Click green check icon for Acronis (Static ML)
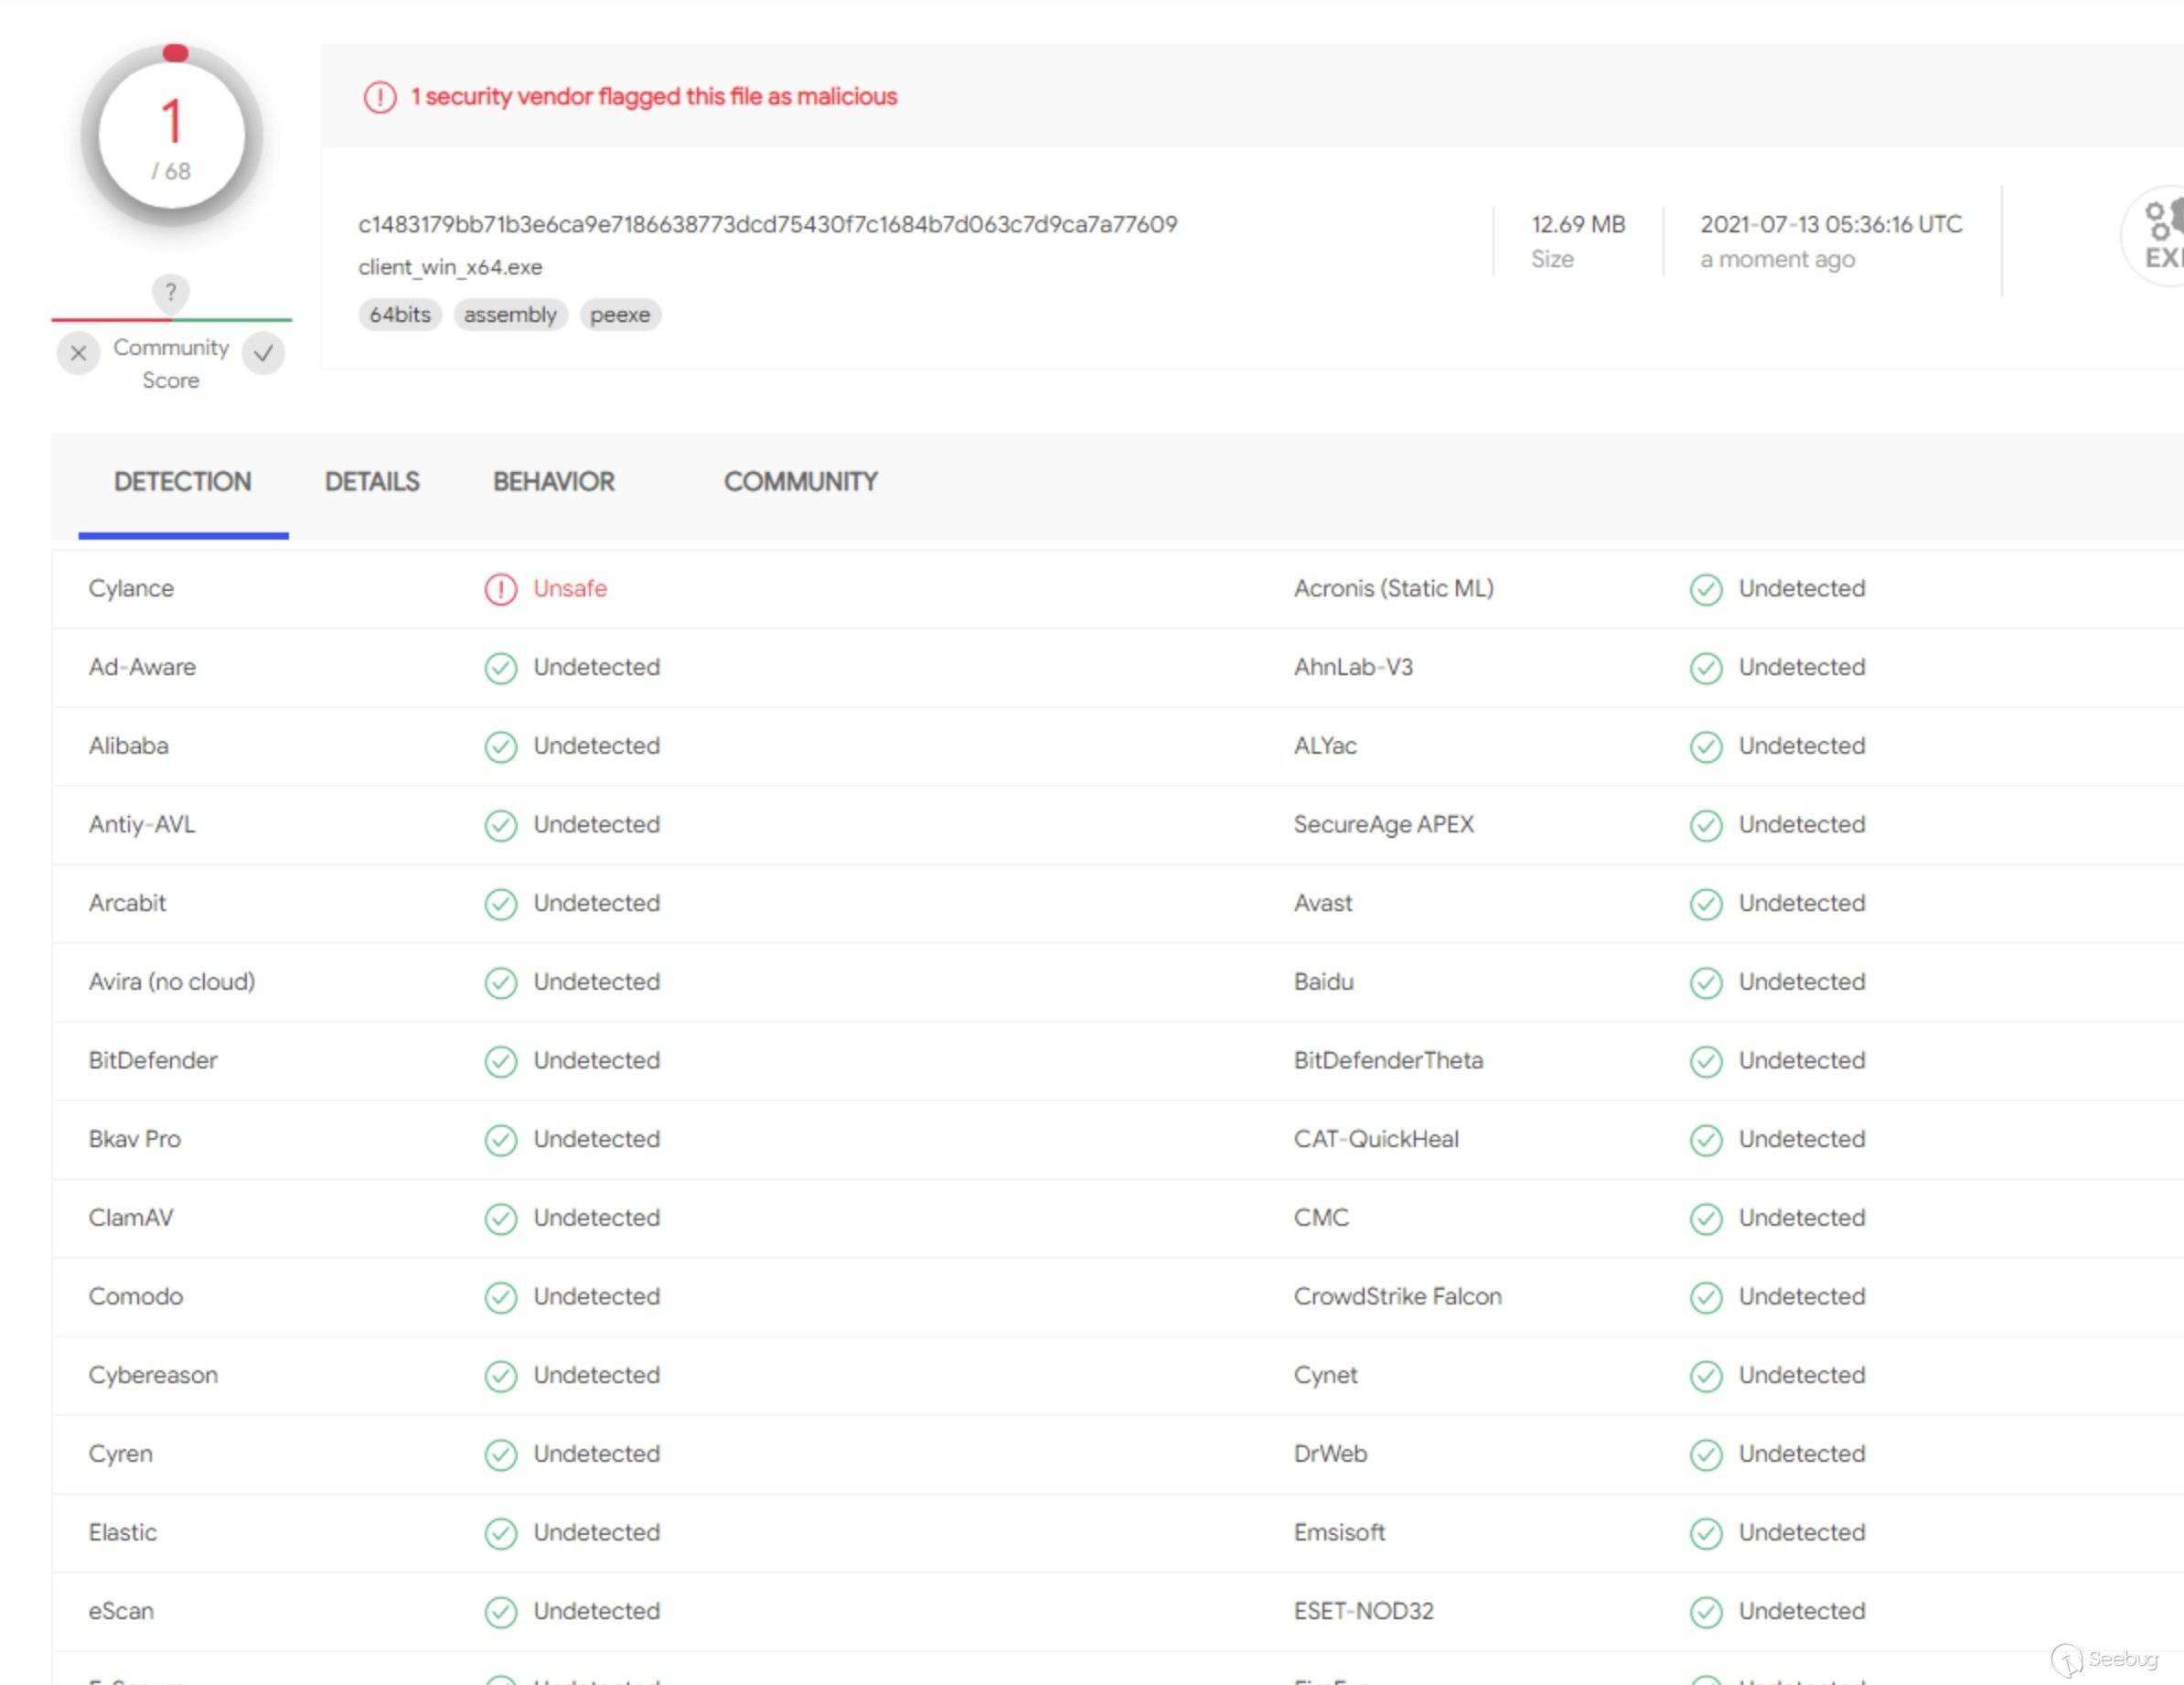This screenshot has height=1685, width=2184. pos(1705,589)
